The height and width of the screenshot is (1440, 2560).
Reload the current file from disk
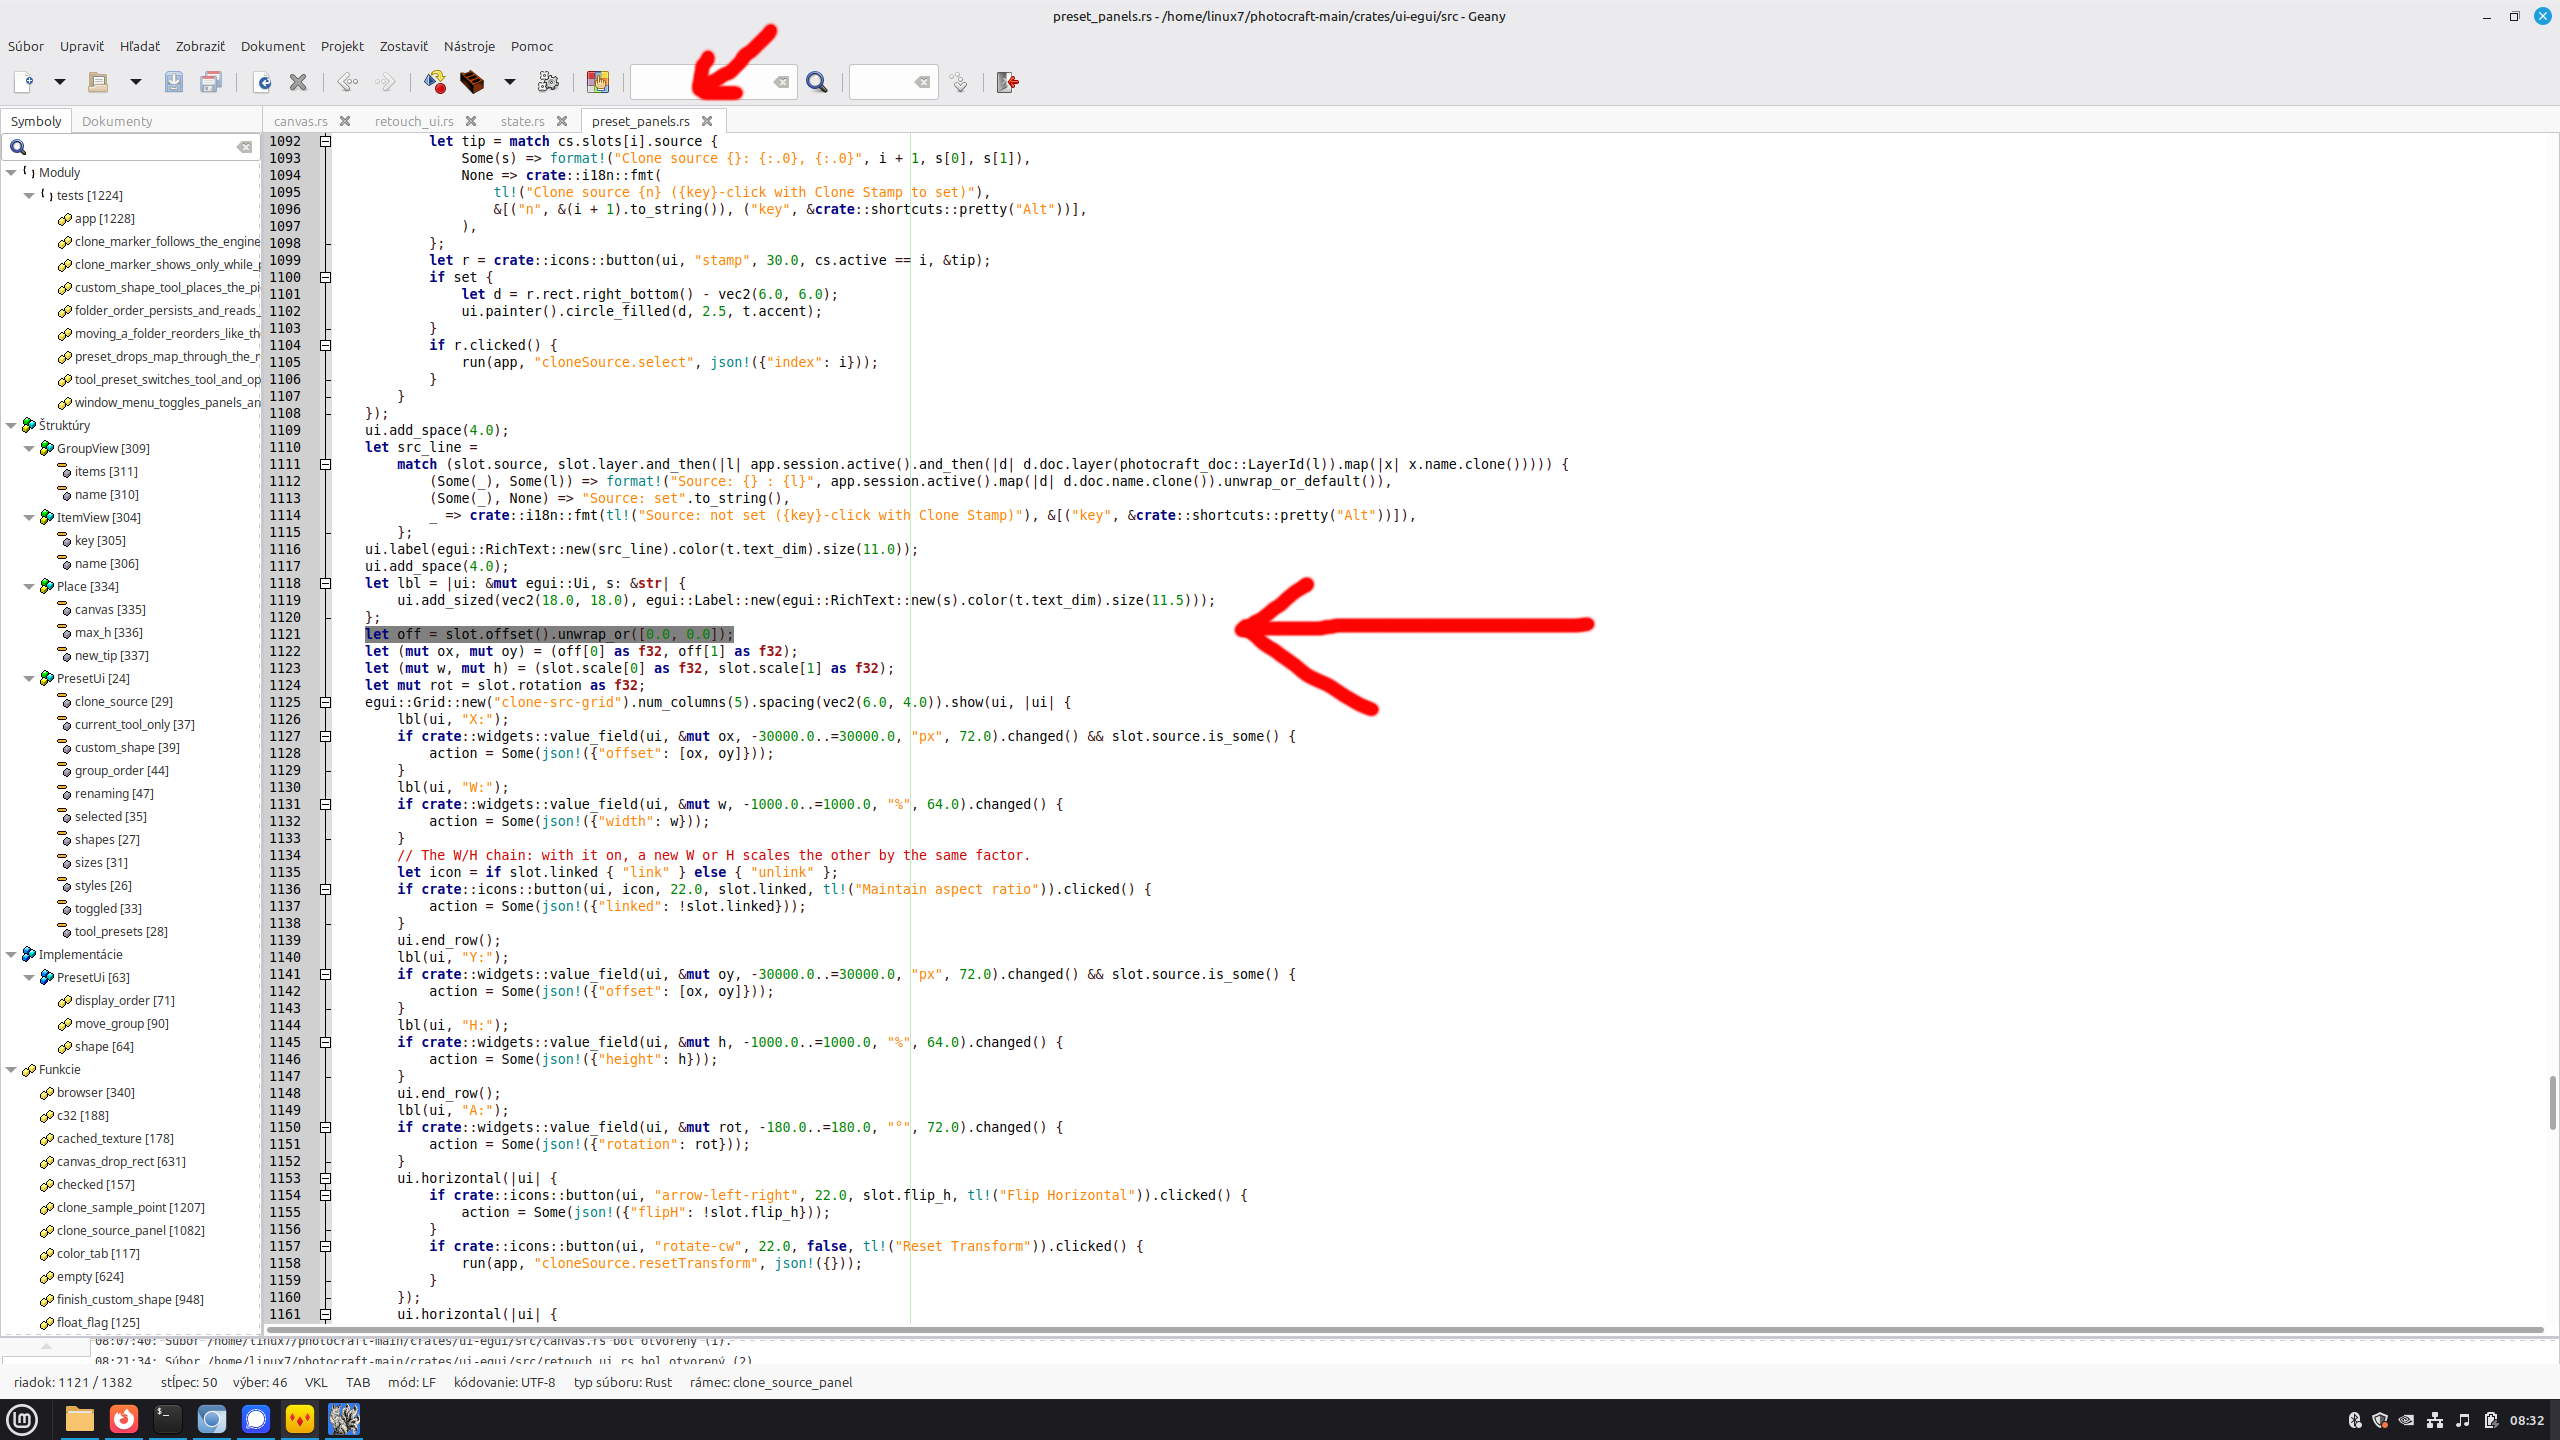[263, 82]
